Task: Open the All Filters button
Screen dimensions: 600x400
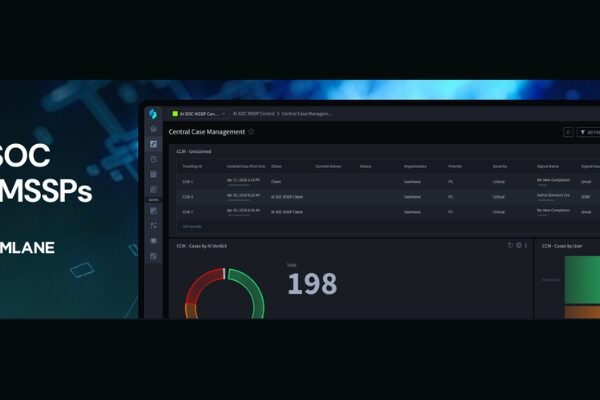Action: [589, 132]
